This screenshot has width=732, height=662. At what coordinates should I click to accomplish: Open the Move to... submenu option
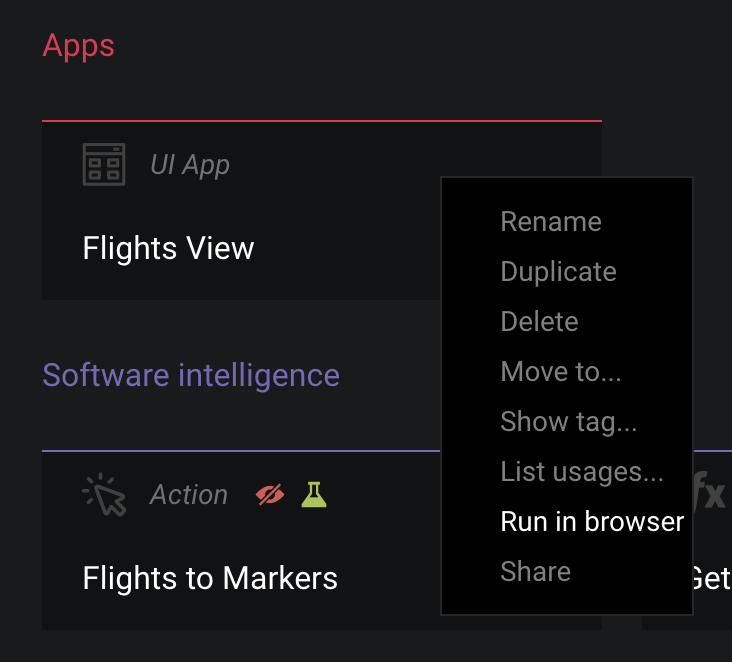[x=560, y=372]
